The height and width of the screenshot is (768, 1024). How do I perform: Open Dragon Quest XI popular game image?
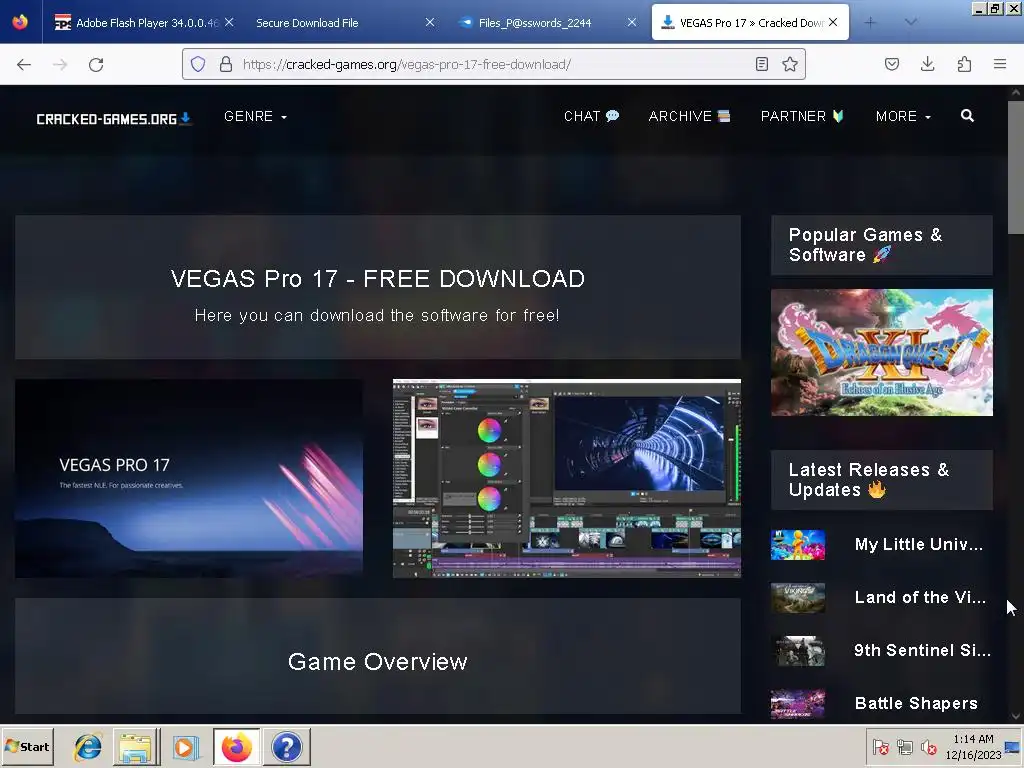click(x=882, y=352)
